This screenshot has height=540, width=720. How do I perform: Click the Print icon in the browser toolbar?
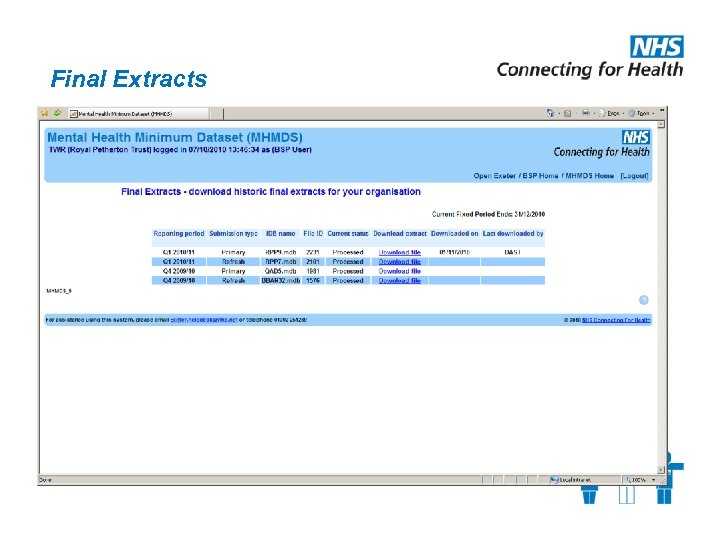(585, 113)
